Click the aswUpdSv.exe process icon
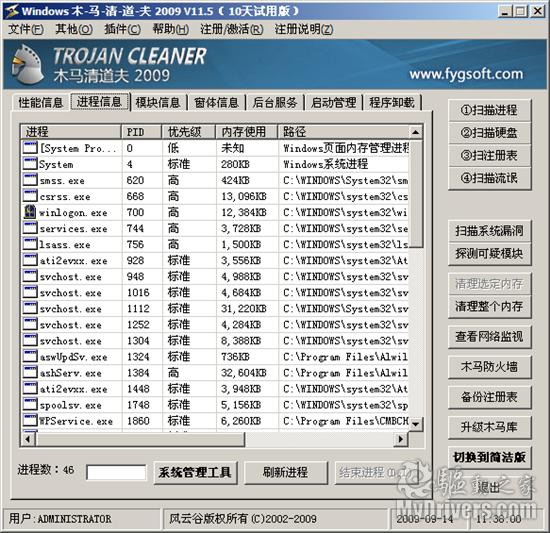This screenshot has height=533, width=550. click(30, 357)
